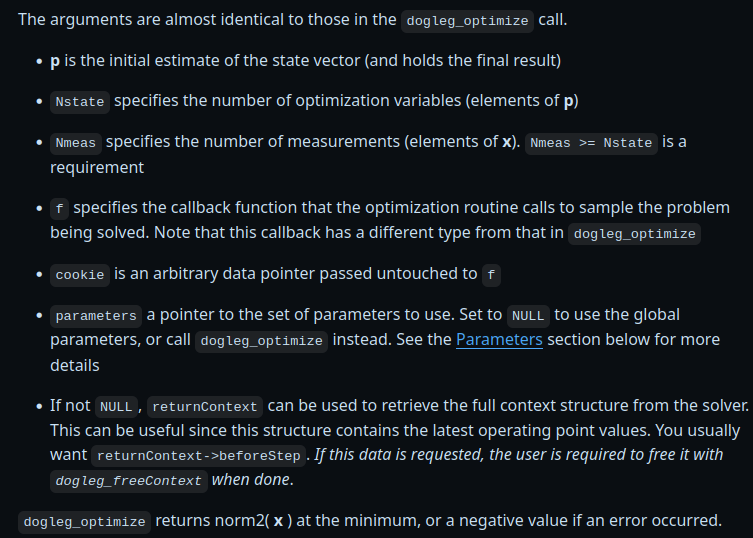This screenshot has height=538, width=753.
Task: Click the returnContext code label
Action: click(x=205, y=407)
